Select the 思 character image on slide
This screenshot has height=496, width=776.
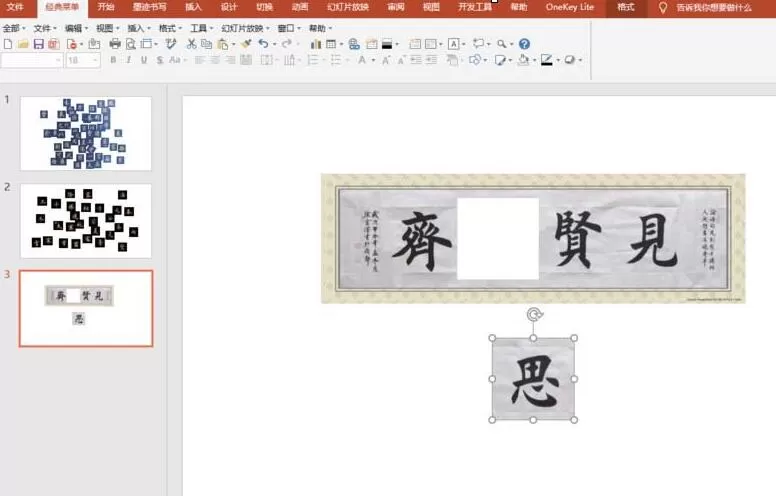[x=533, y=379]
